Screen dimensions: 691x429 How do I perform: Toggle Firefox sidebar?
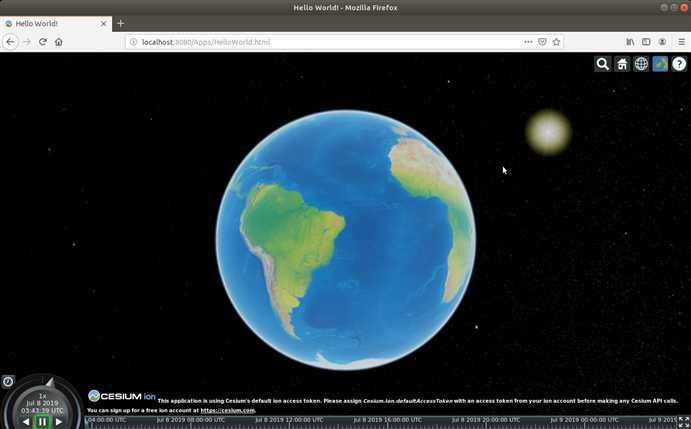646,42
